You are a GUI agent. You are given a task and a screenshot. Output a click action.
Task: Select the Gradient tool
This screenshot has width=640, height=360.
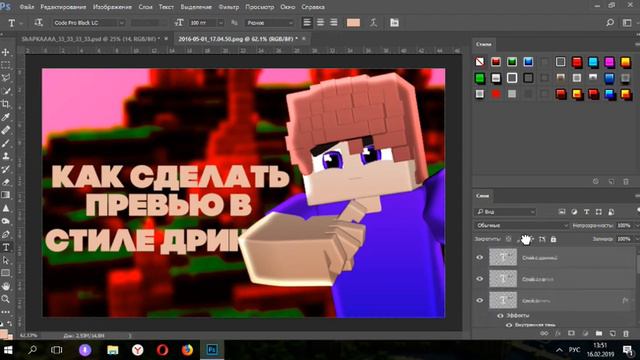[x=6, y=195]
